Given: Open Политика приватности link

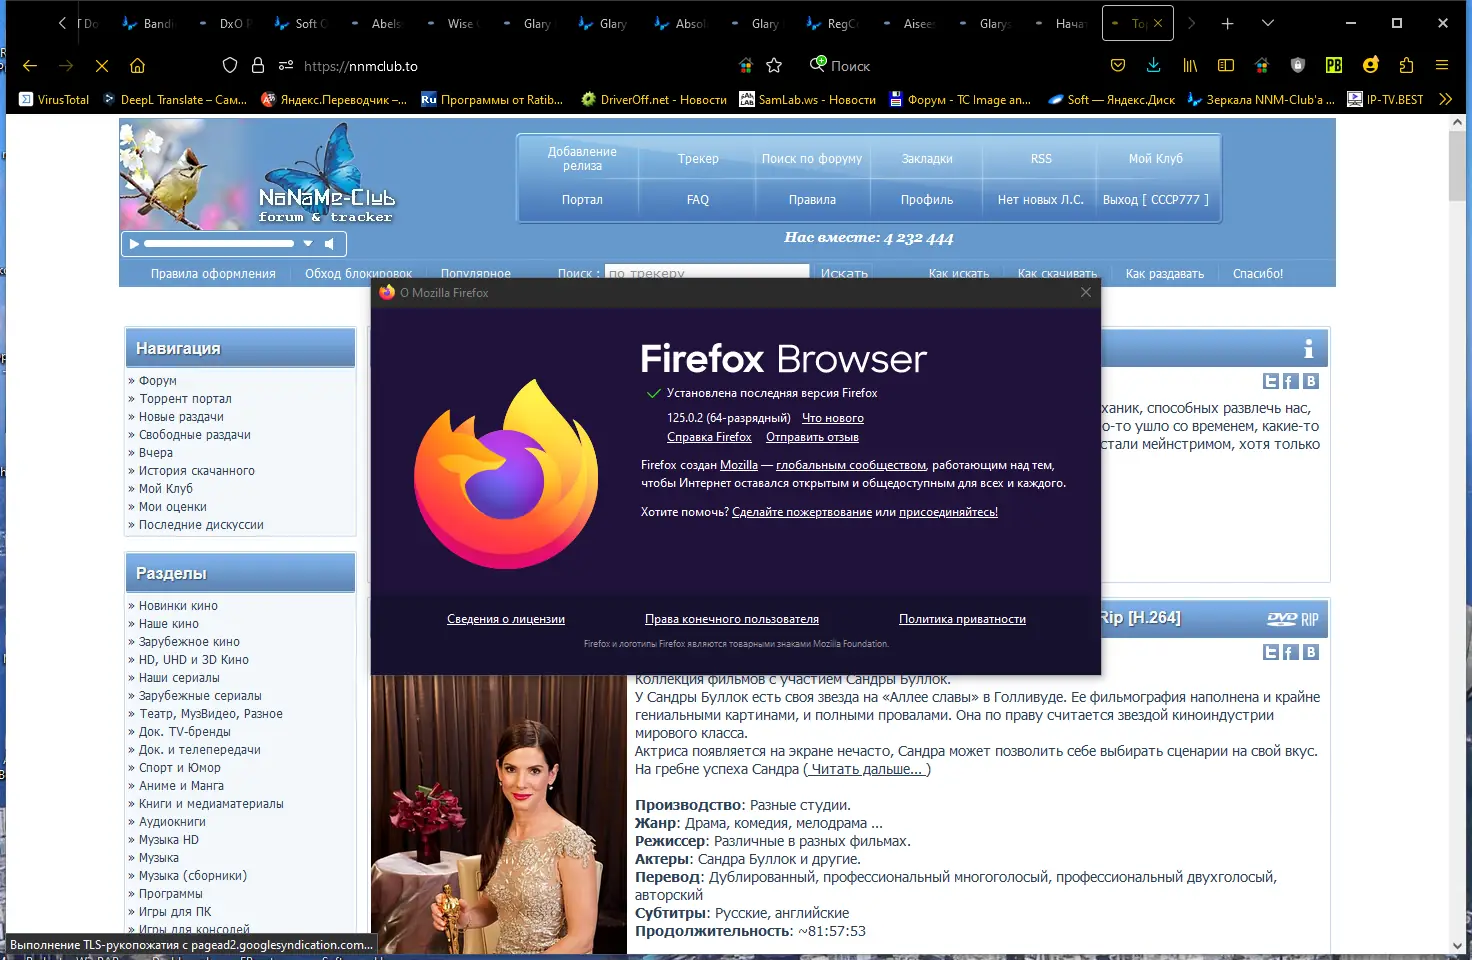Looking at the screenshot, I should pos(962,619).
